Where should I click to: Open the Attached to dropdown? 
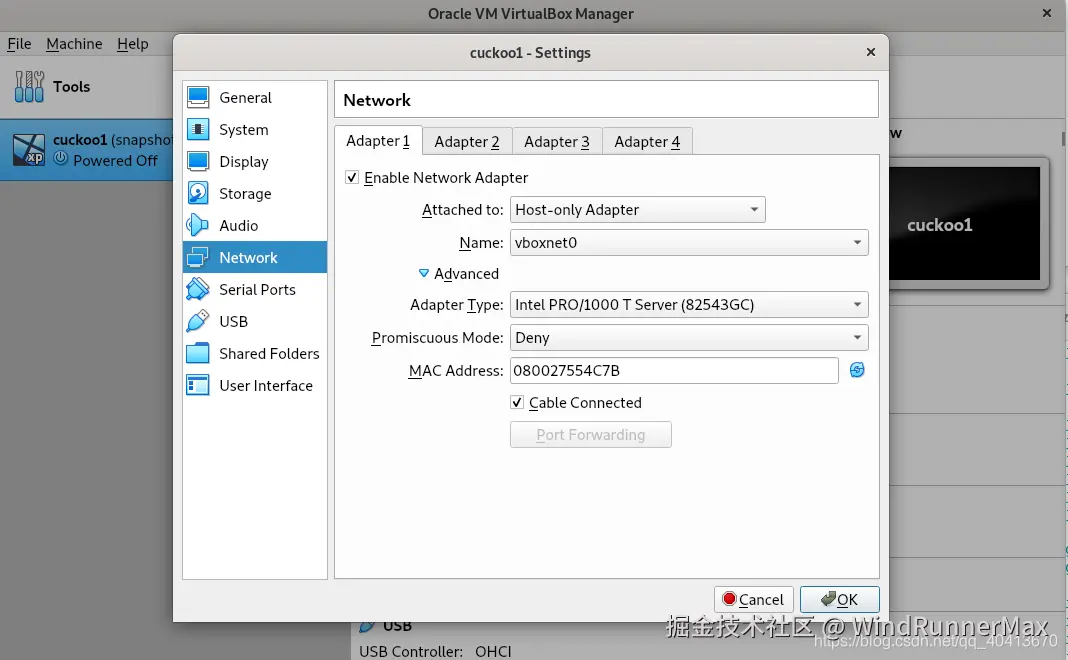(x=638, y=210)
